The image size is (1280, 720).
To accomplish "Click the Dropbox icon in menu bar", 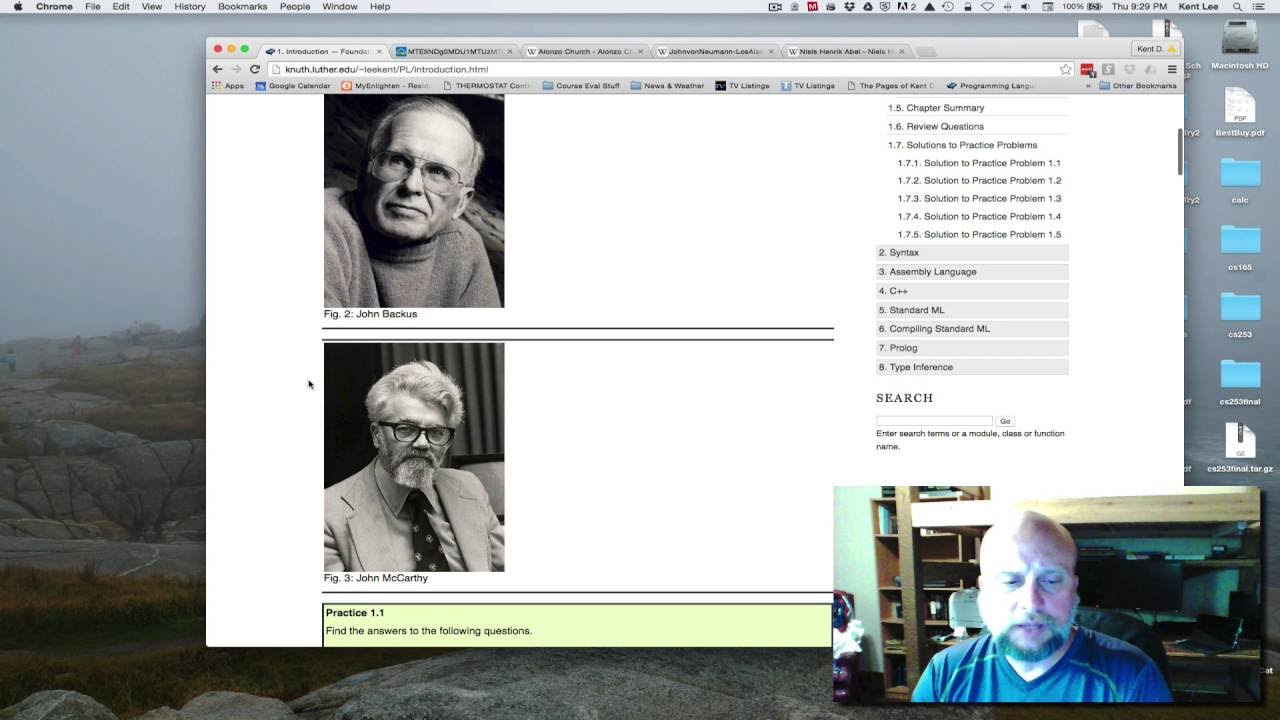I will tap(850, 6).
